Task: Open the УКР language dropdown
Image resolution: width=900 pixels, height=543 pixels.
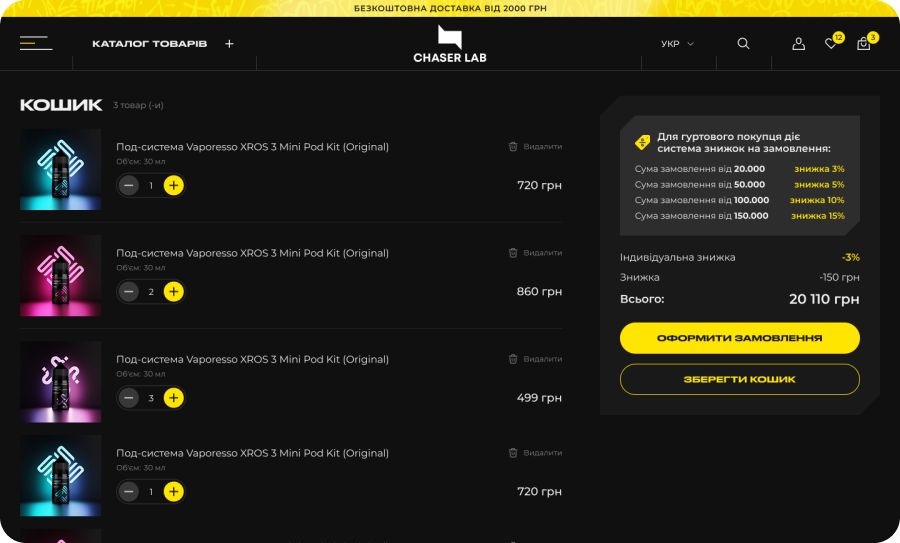Action: [x=677, y=44]
